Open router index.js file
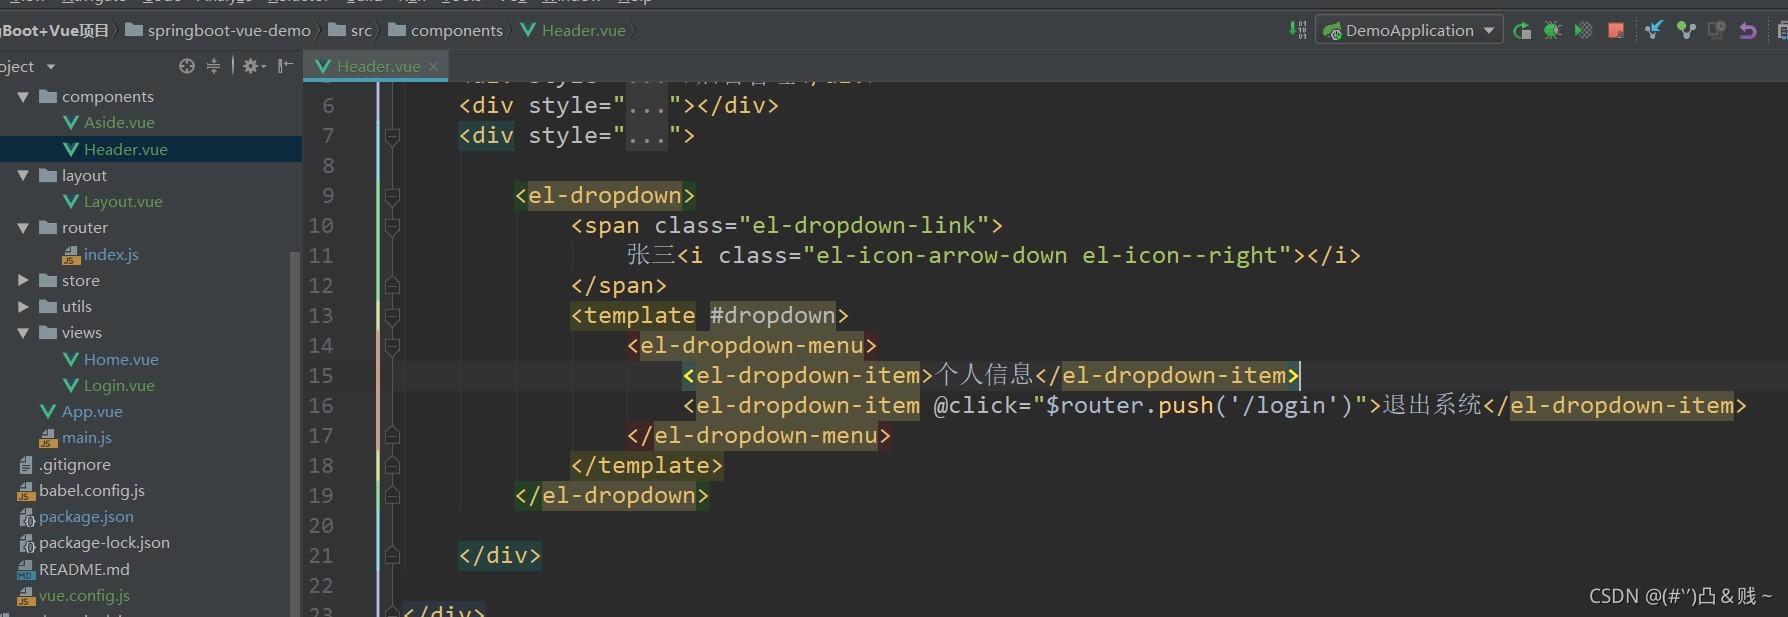Viewport: 1788px width, 617px height. click(110, 254)
